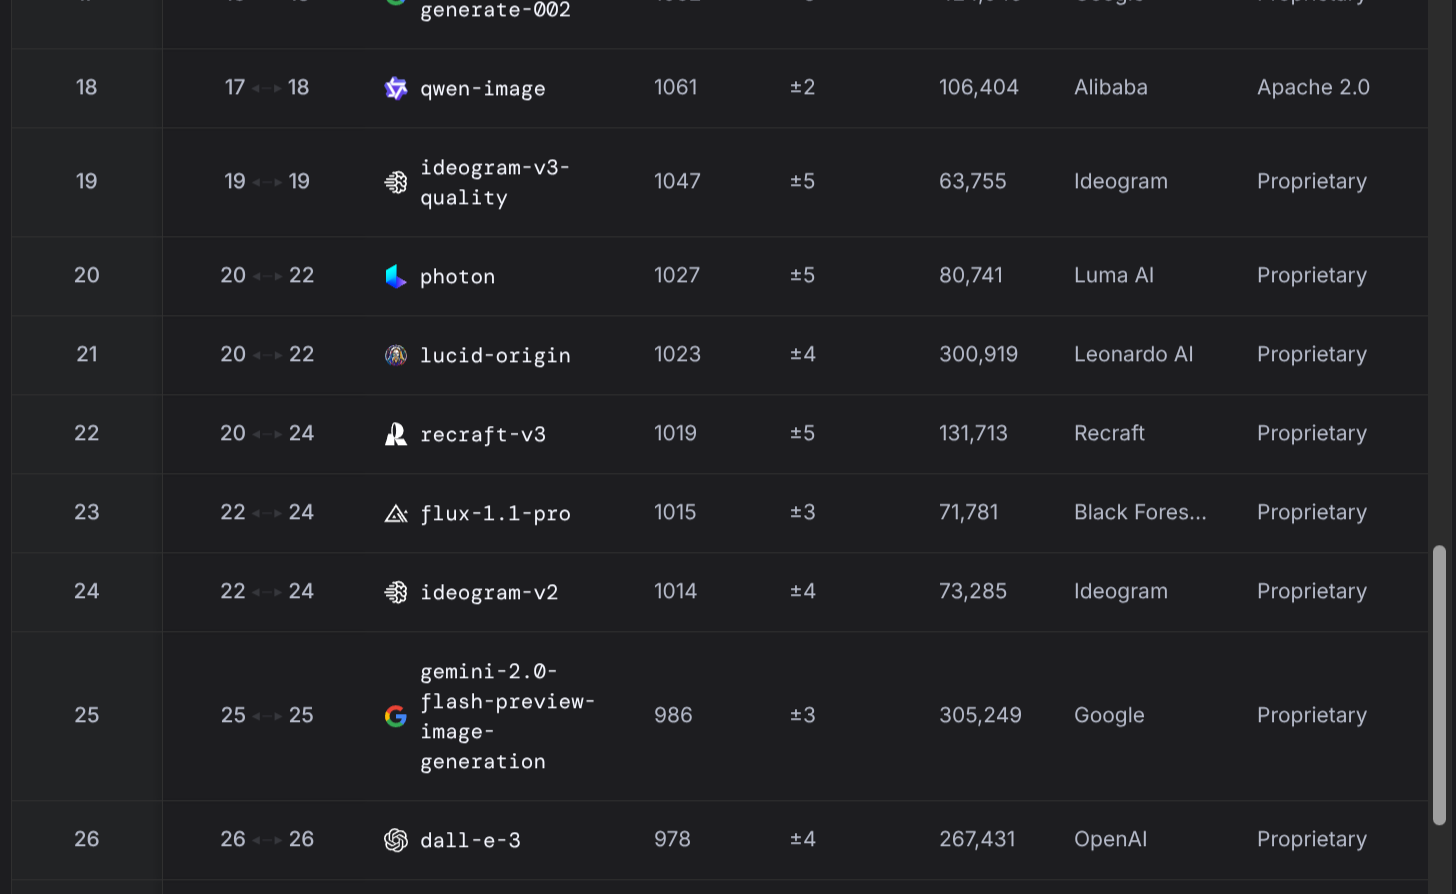Open the dall-e-3 model link

click(x=470, y=841)
